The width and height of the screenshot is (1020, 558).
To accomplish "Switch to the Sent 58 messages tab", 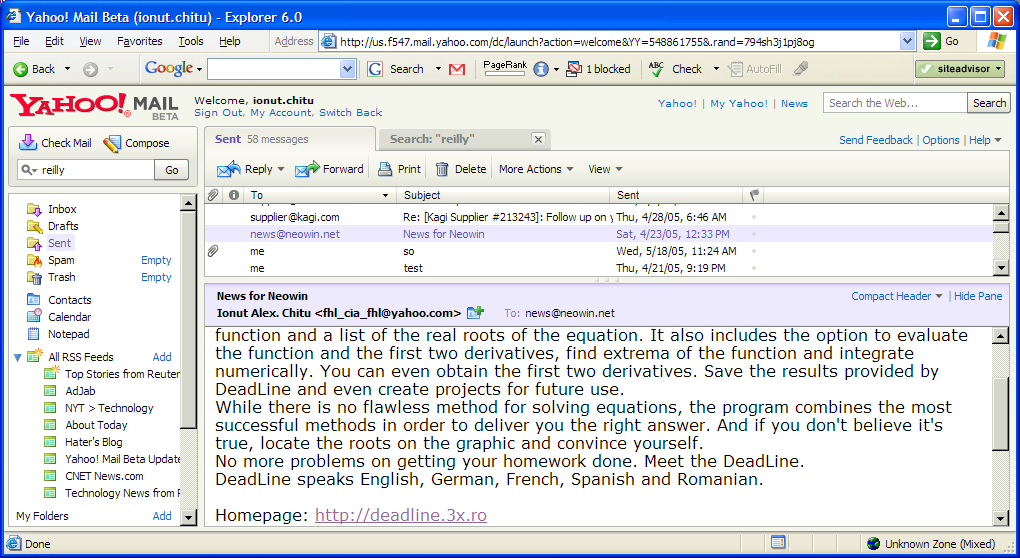I will click(289, 139).
